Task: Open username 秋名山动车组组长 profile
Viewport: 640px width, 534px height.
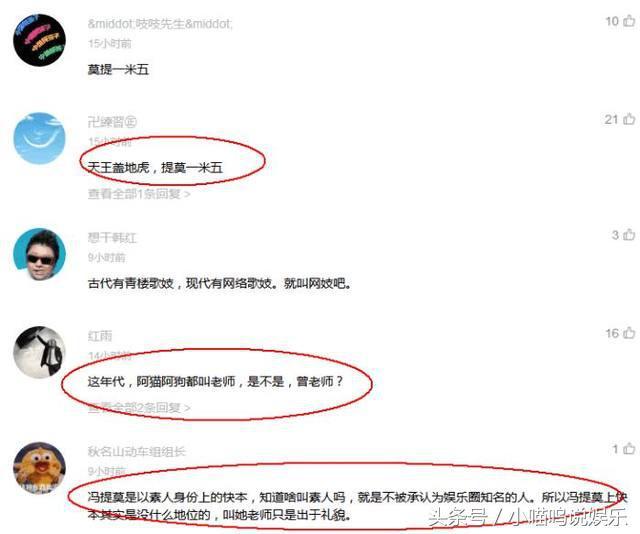Action: (x=137, y=452)
